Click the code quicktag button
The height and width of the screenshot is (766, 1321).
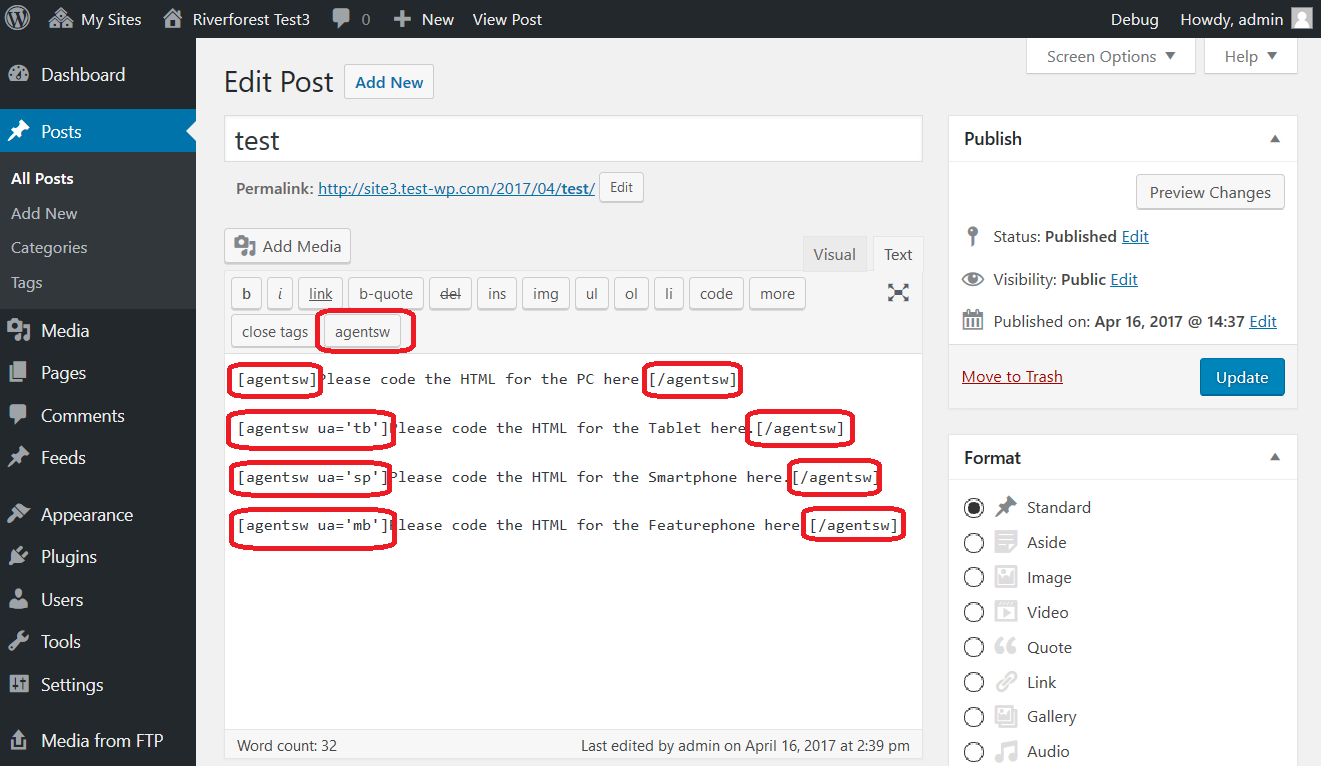[x=716, y=294]
